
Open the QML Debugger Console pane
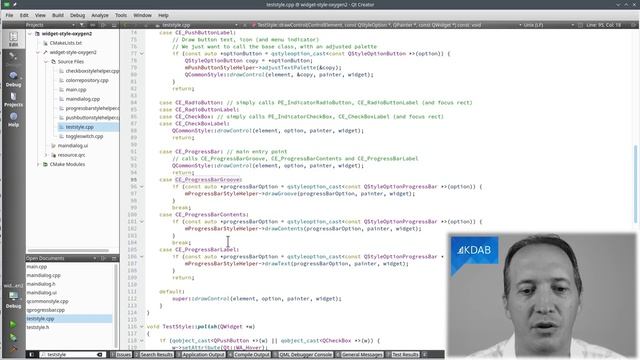click(302, 355)
